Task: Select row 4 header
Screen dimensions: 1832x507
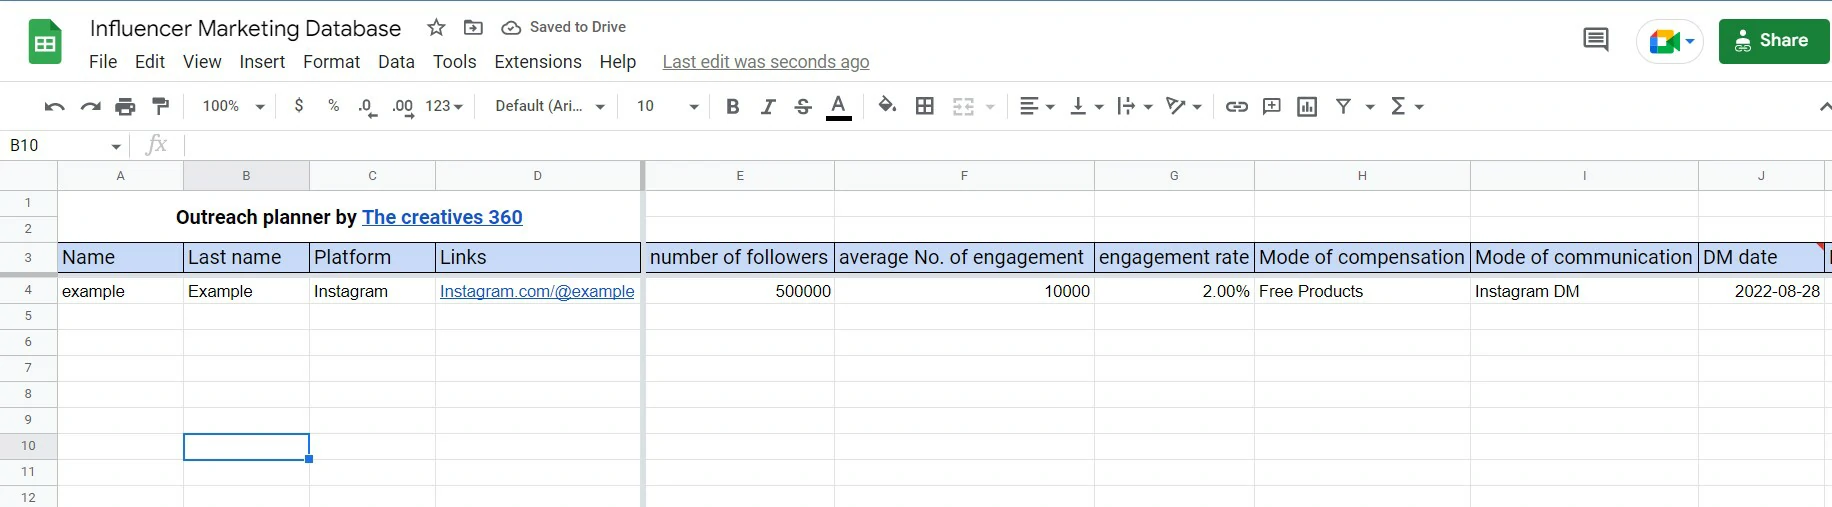Action: coord(28,290)
